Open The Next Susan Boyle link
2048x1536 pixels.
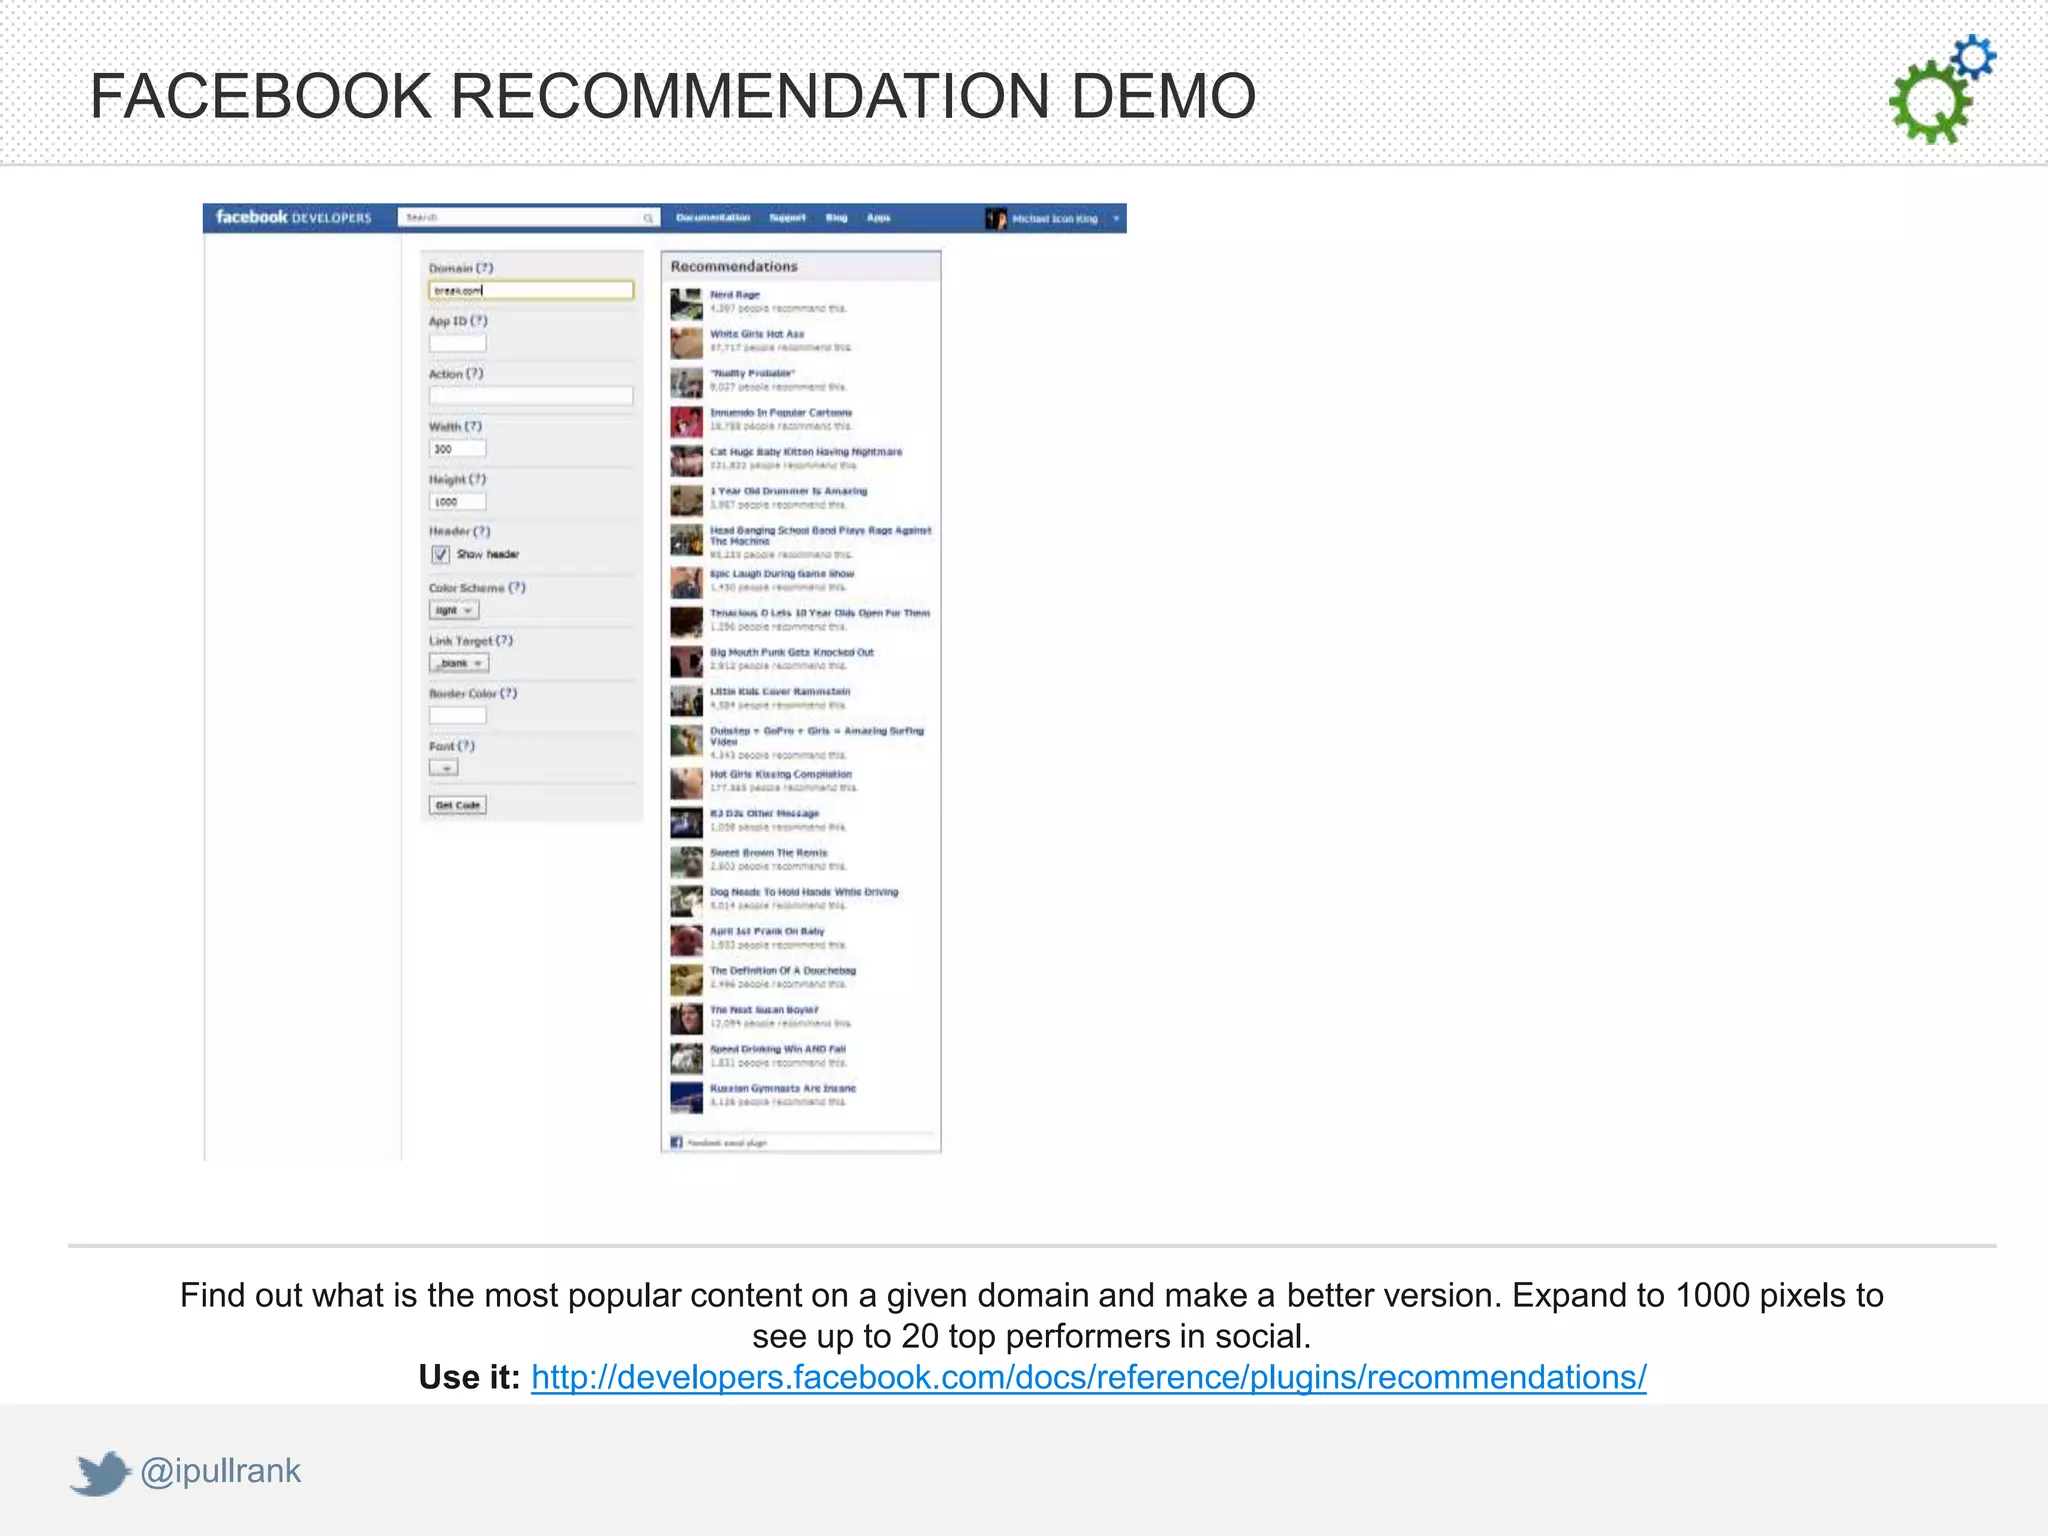764,1010
